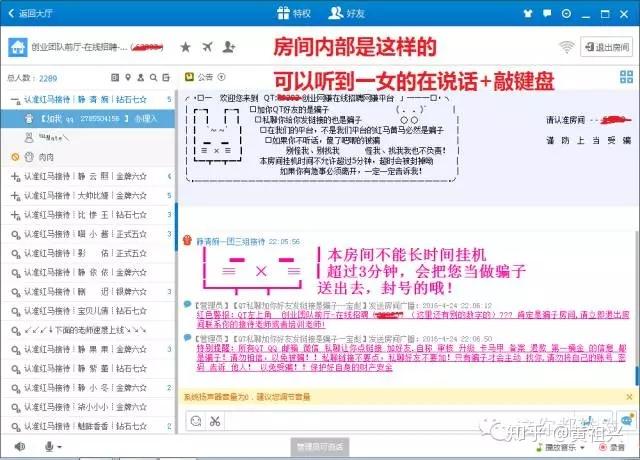Click the airplane icon beside room name

pyautogui.click(x=207, y=47)
